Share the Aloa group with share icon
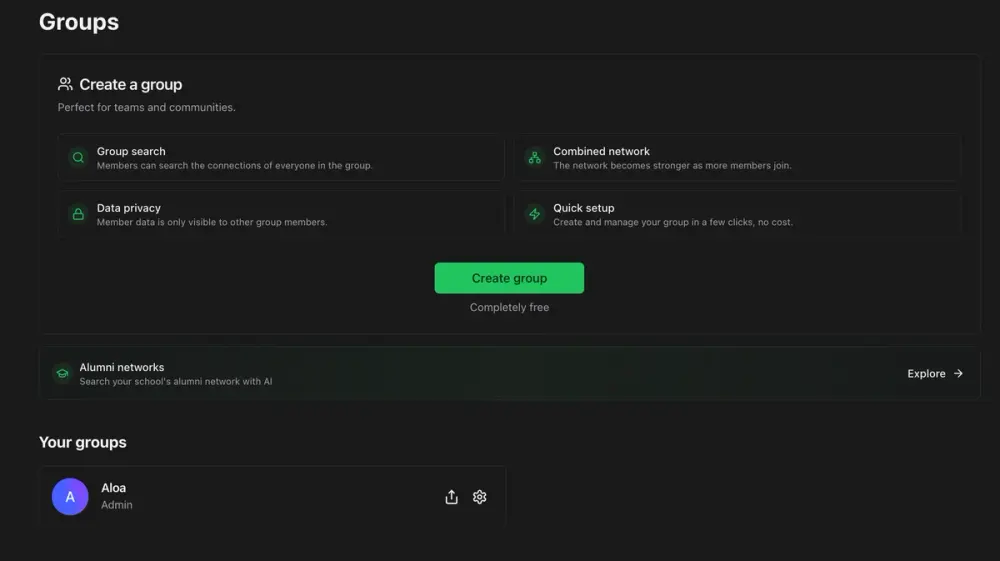 coord(452,497)
